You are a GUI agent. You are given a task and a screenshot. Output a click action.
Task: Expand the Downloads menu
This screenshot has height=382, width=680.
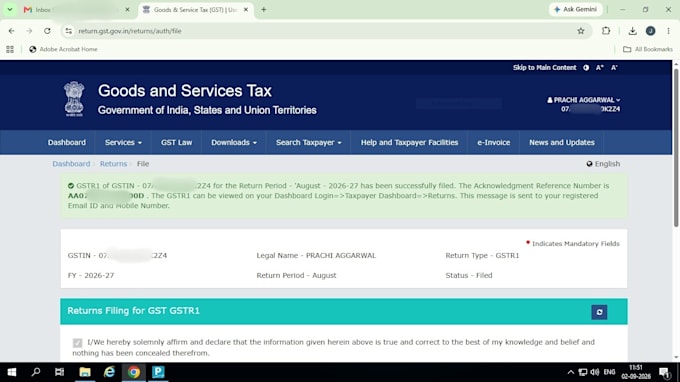click(234, 143)
